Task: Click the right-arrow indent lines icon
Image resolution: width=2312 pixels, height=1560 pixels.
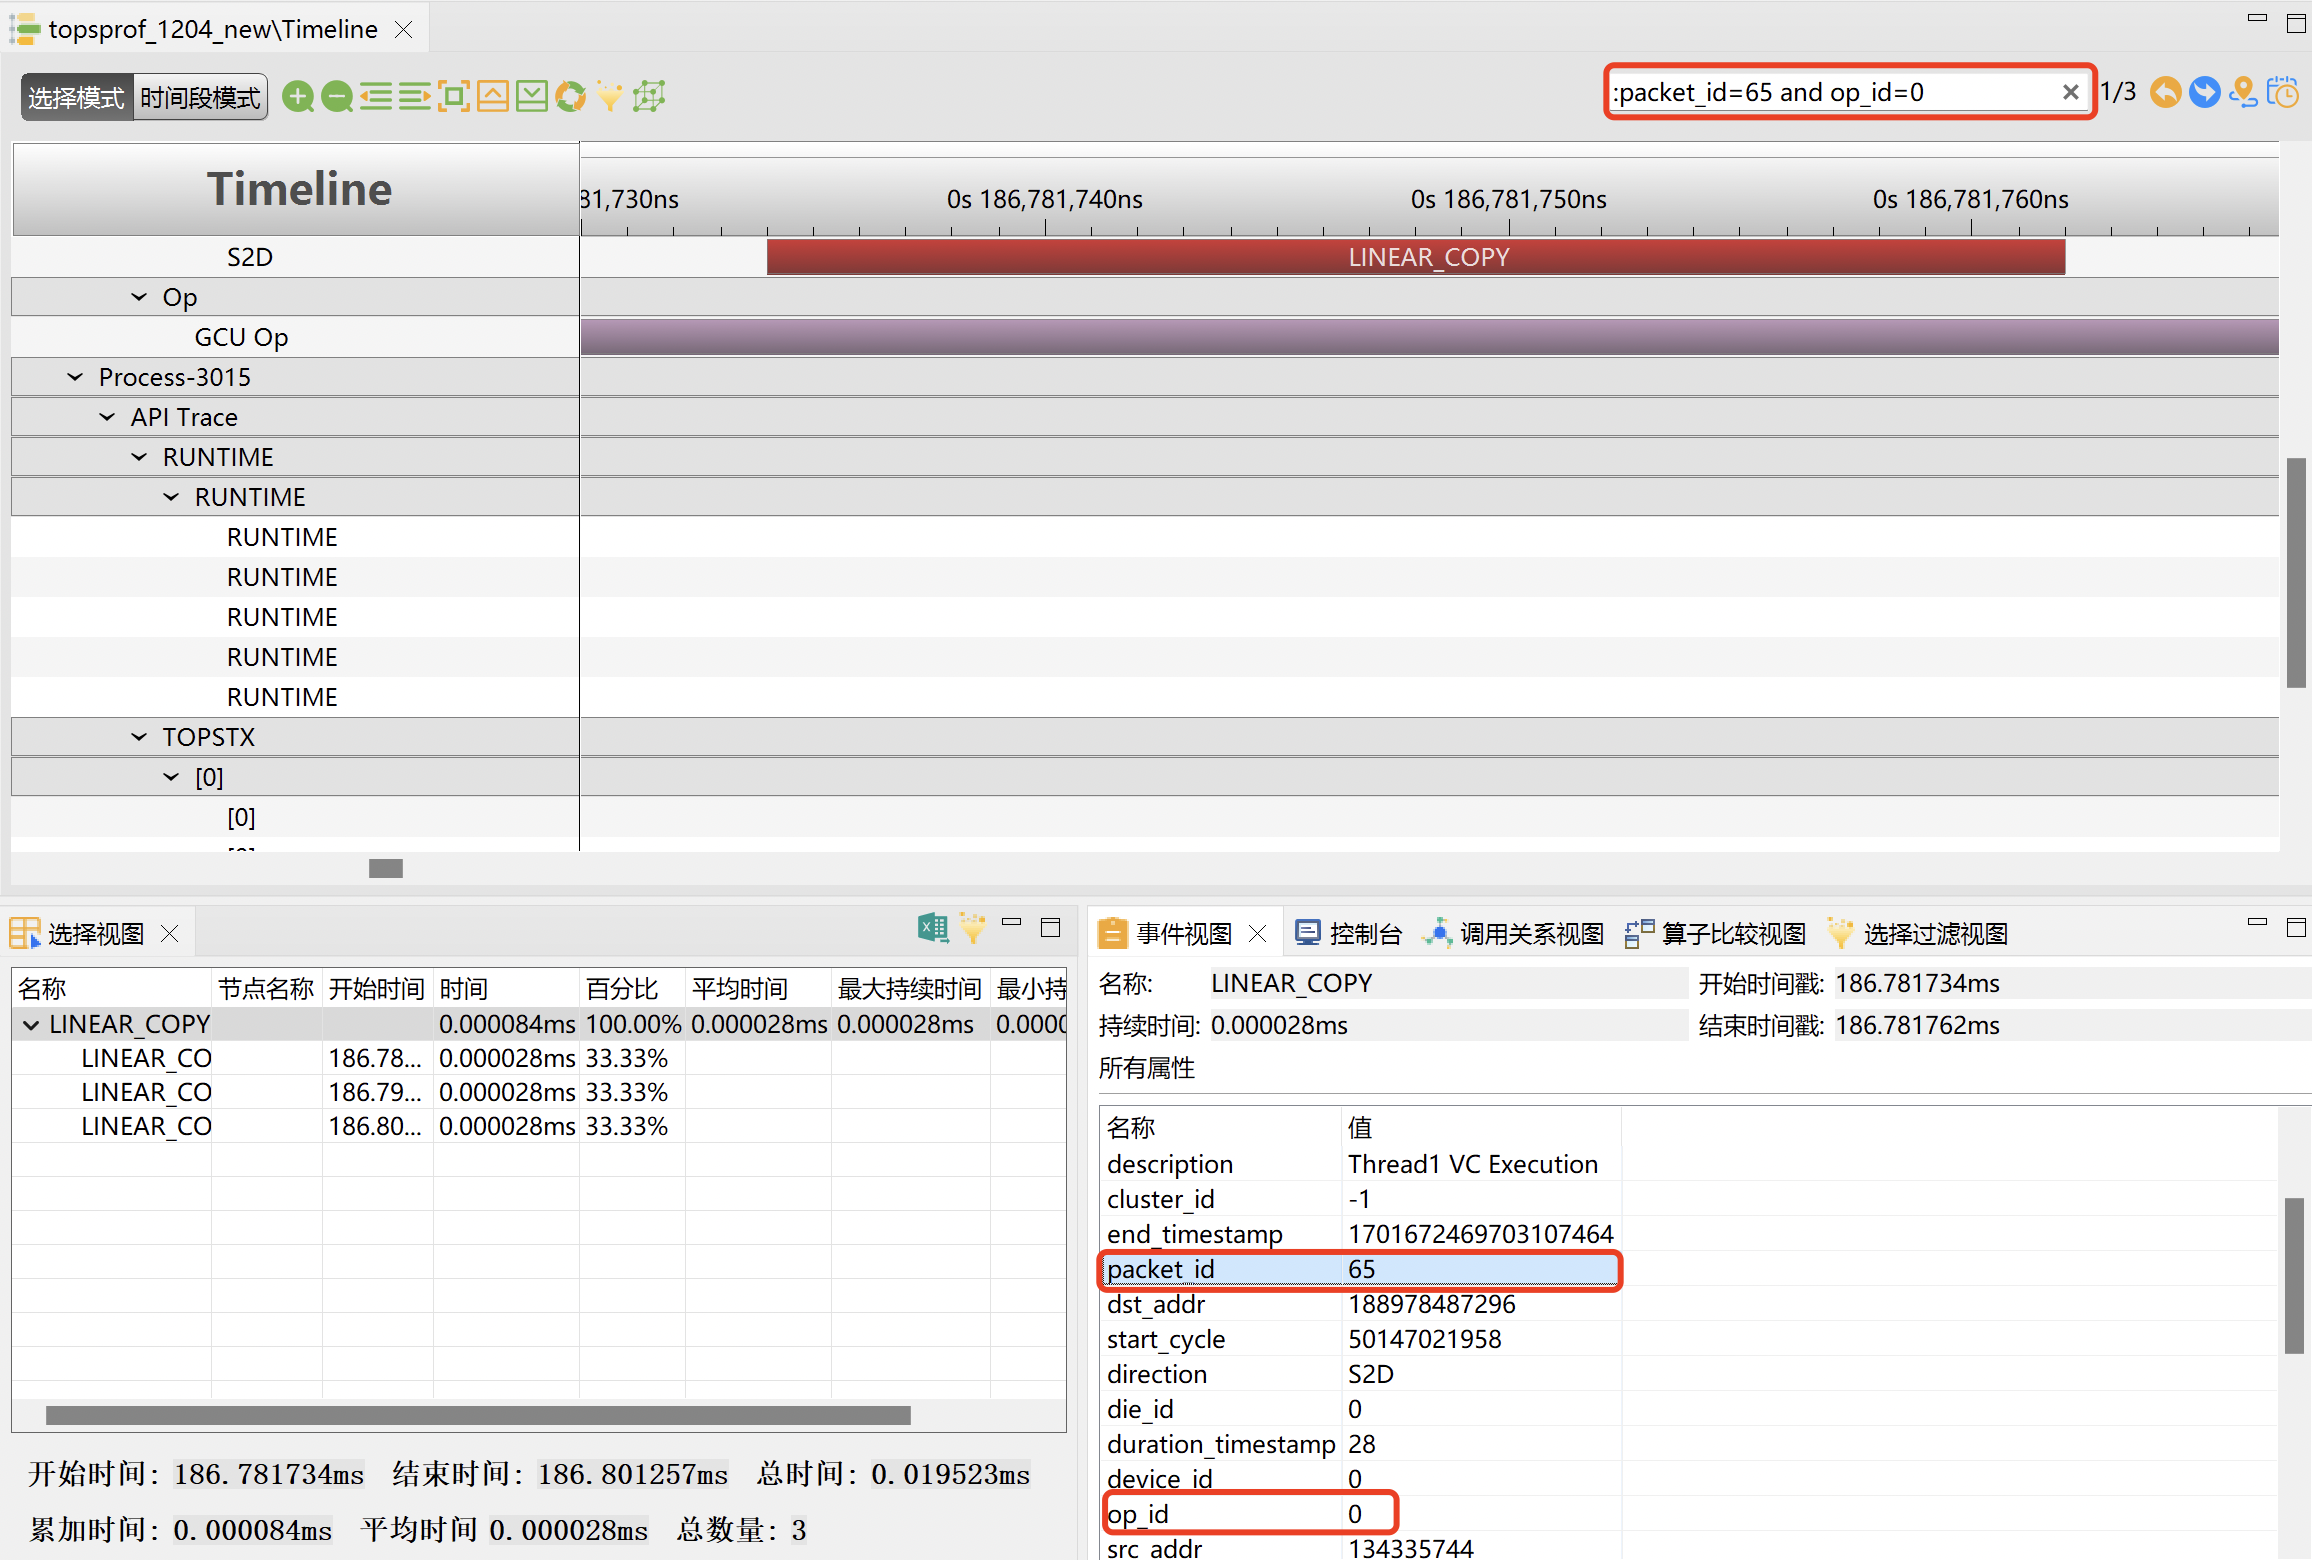Action: pos(415,97)
